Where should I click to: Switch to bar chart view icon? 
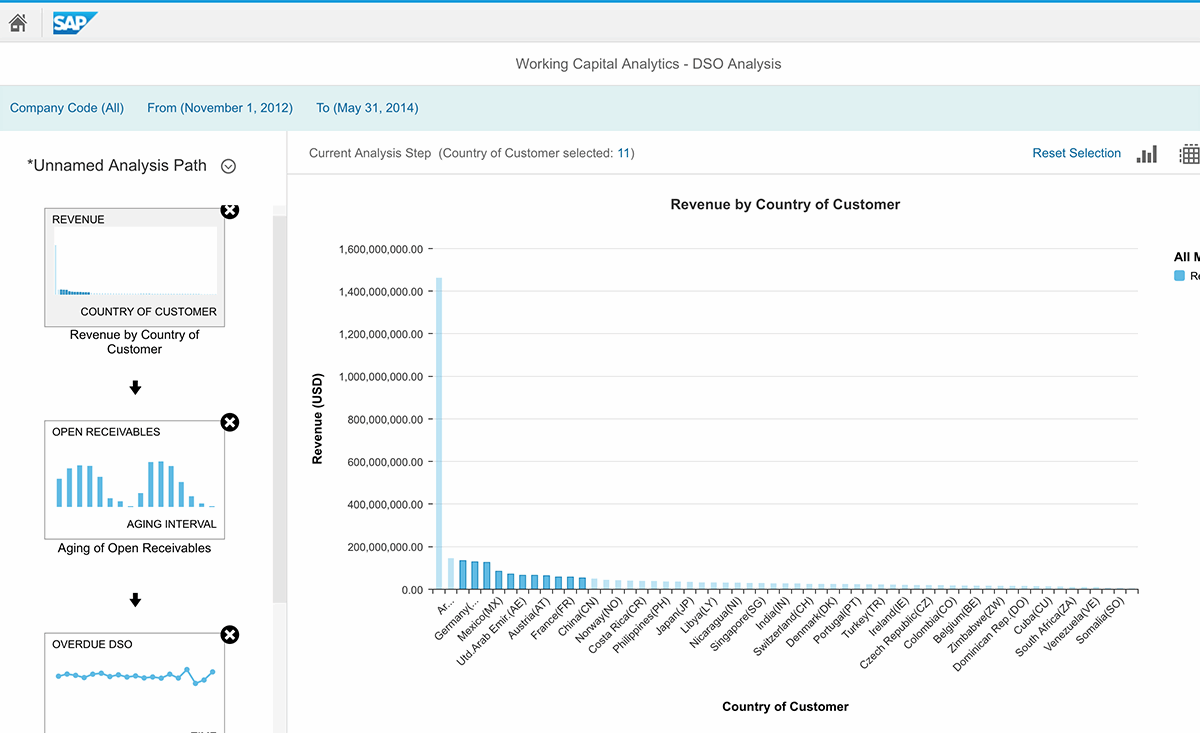[1147, 154]
